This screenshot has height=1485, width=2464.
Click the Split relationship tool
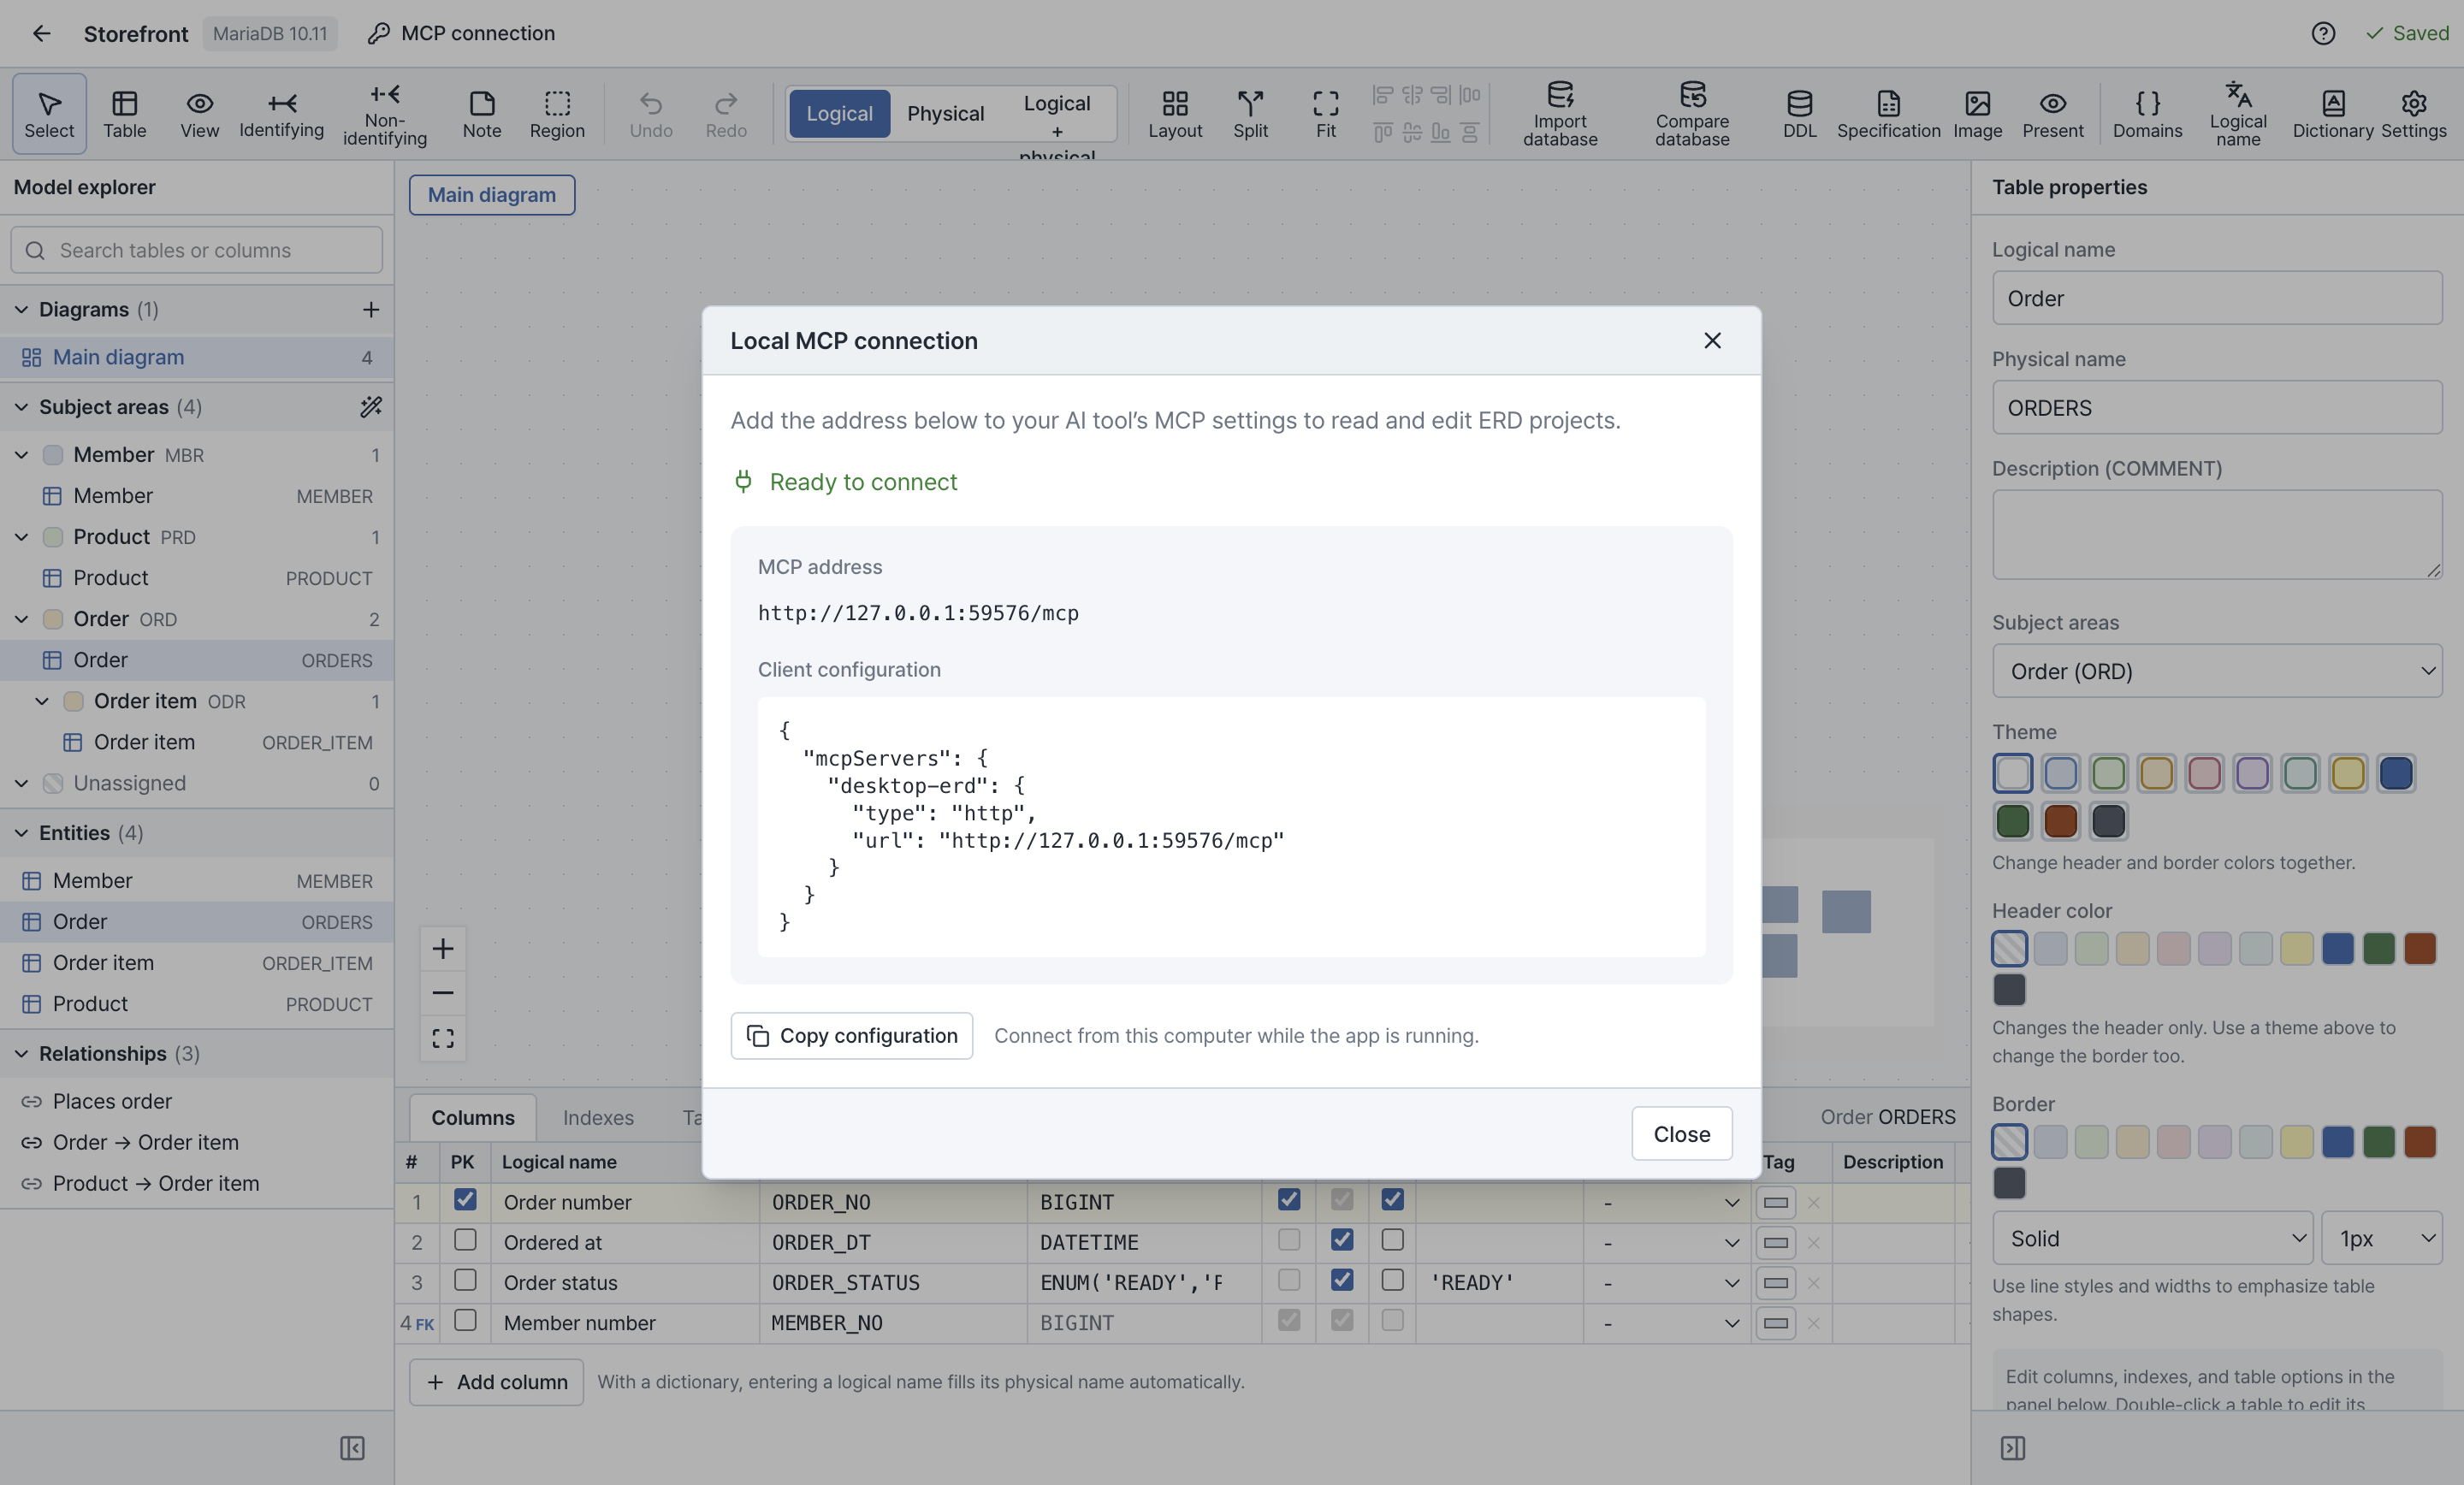(1250, 114)
